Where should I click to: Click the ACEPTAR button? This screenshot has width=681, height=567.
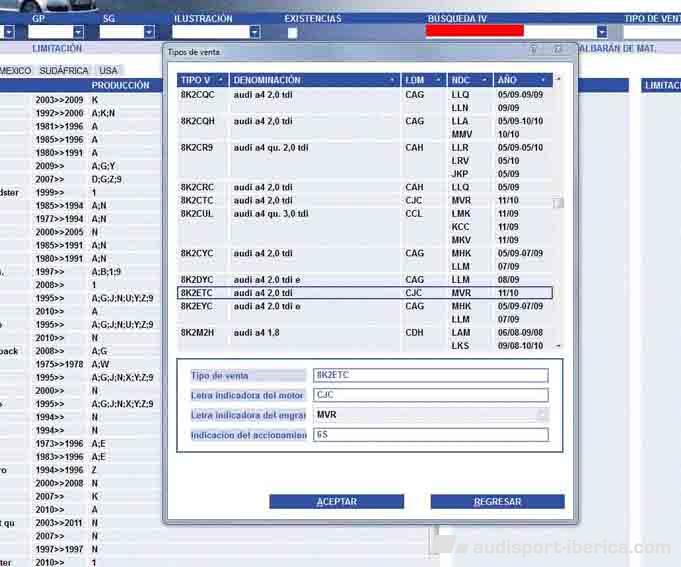pyautogui.click(x=336, y=501)
